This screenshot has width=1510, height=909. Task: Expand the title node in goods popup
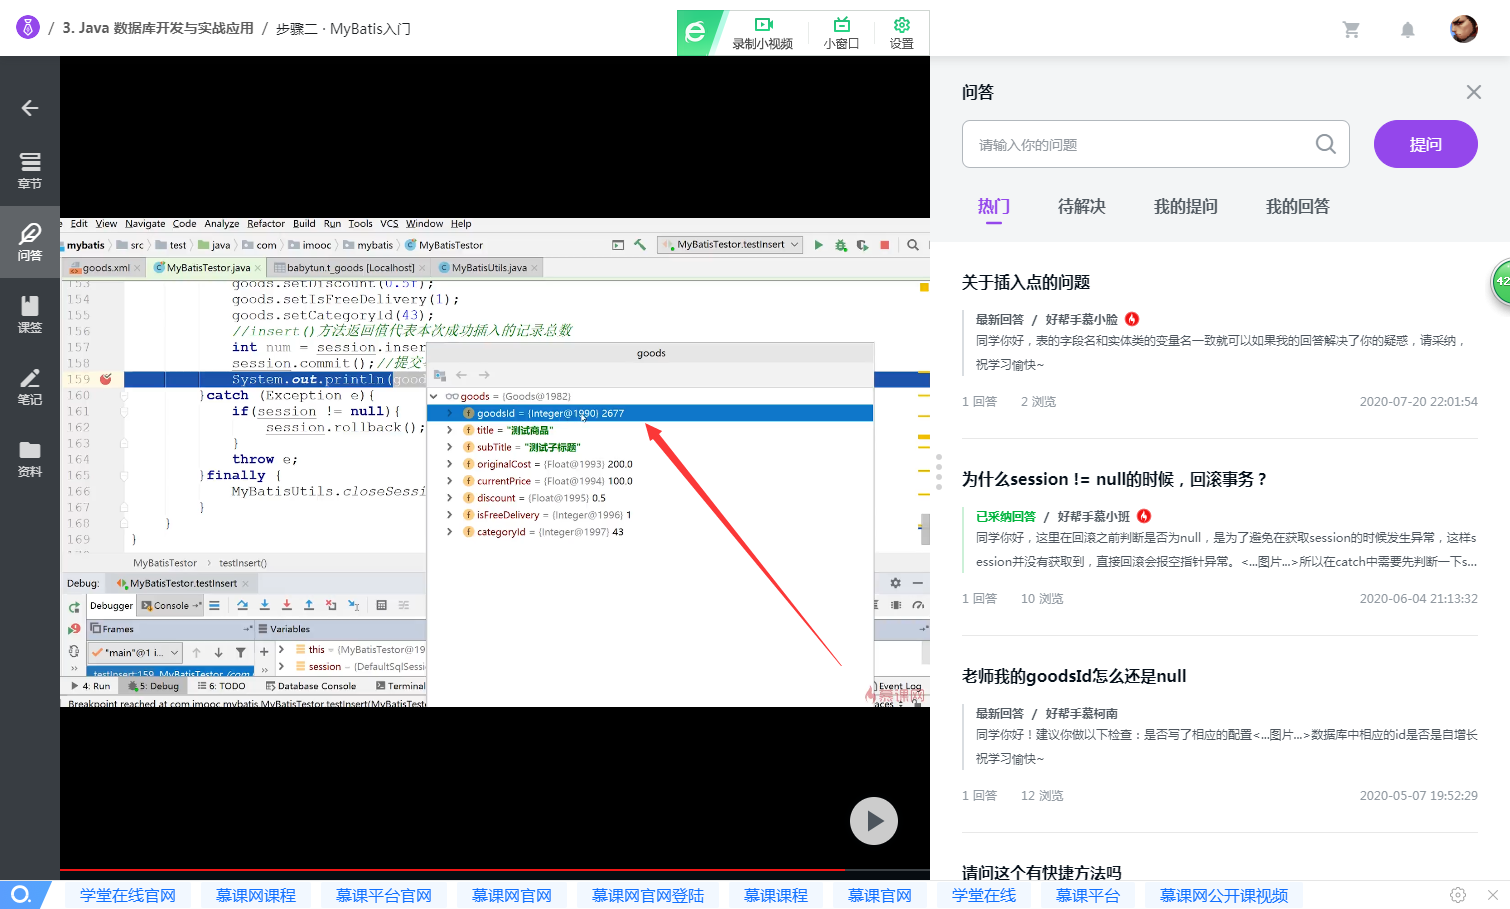point(450,430)
